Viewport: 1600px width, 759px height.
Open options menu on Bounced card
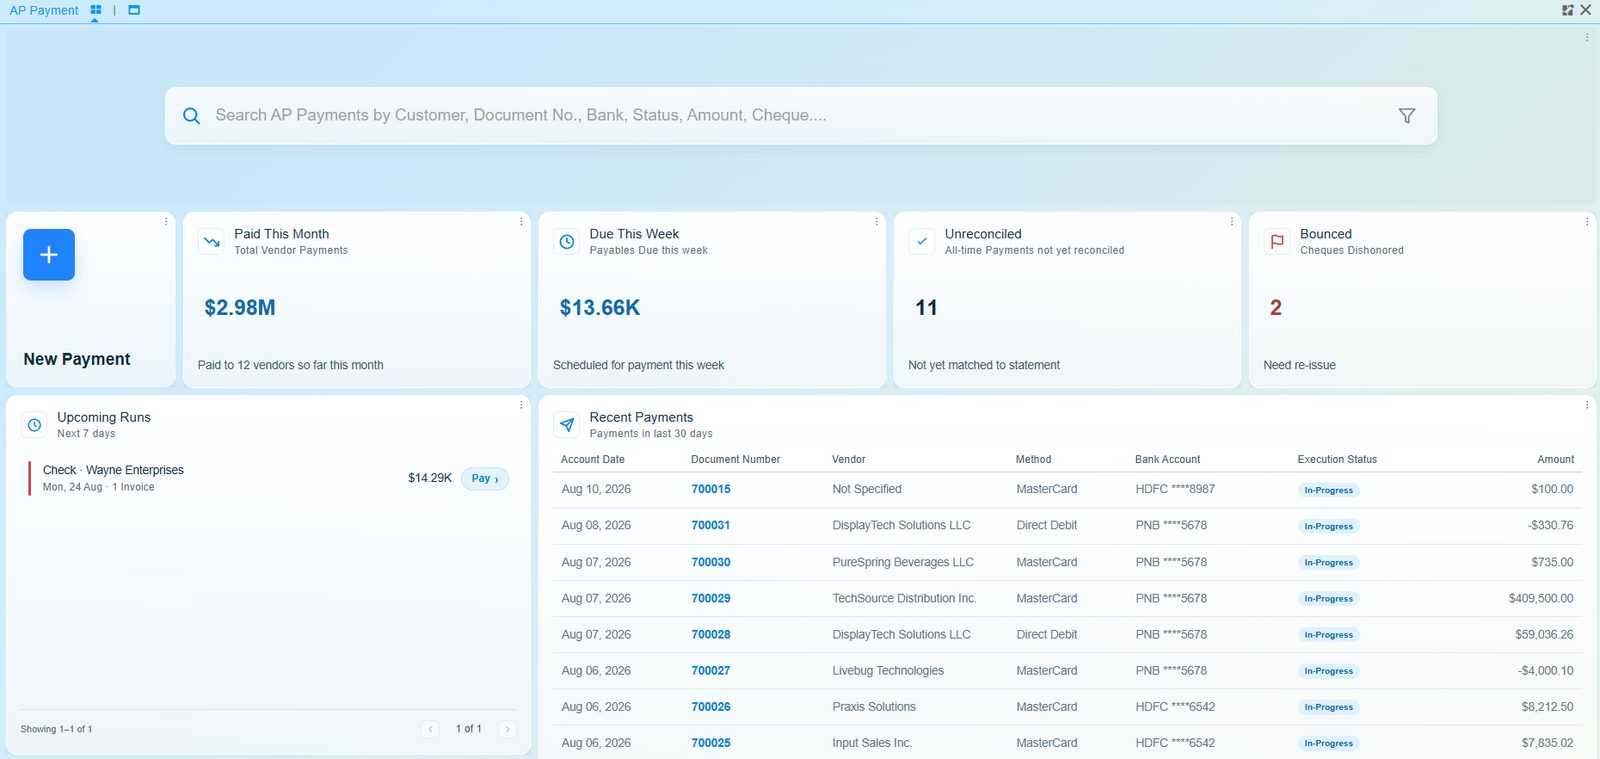[1586, 222]
